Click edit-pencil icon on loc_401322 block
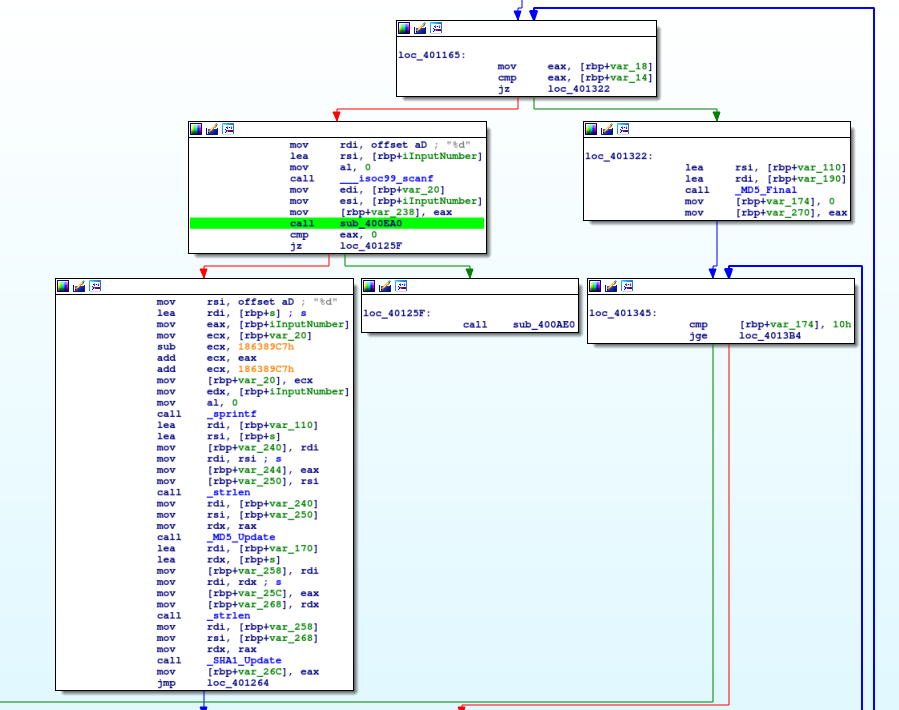Viewport: 899px width, 710px height. pos(607,129)
